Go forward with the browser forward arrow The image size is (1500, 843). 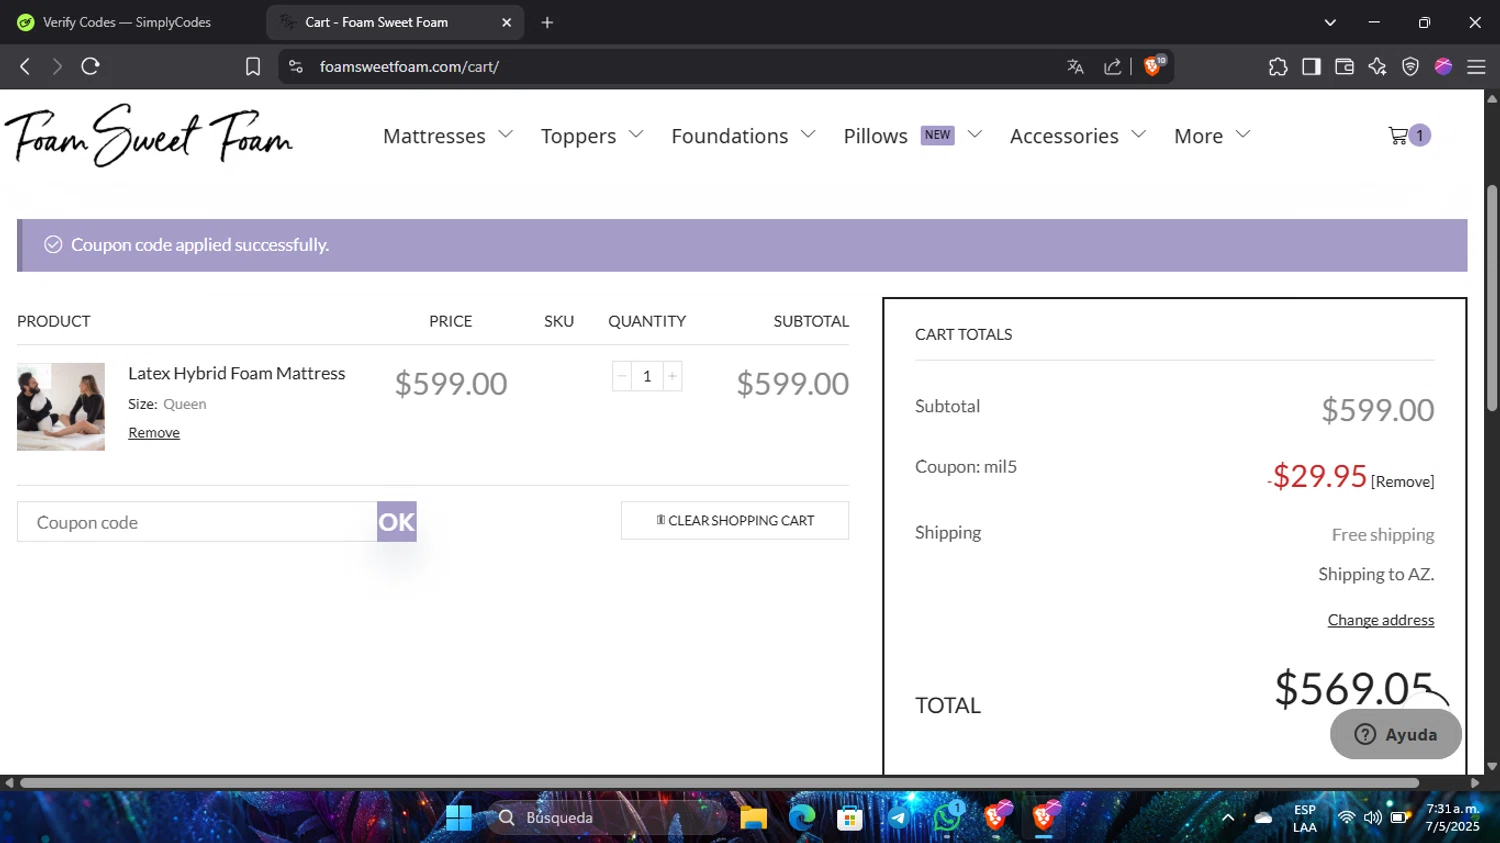57,67
